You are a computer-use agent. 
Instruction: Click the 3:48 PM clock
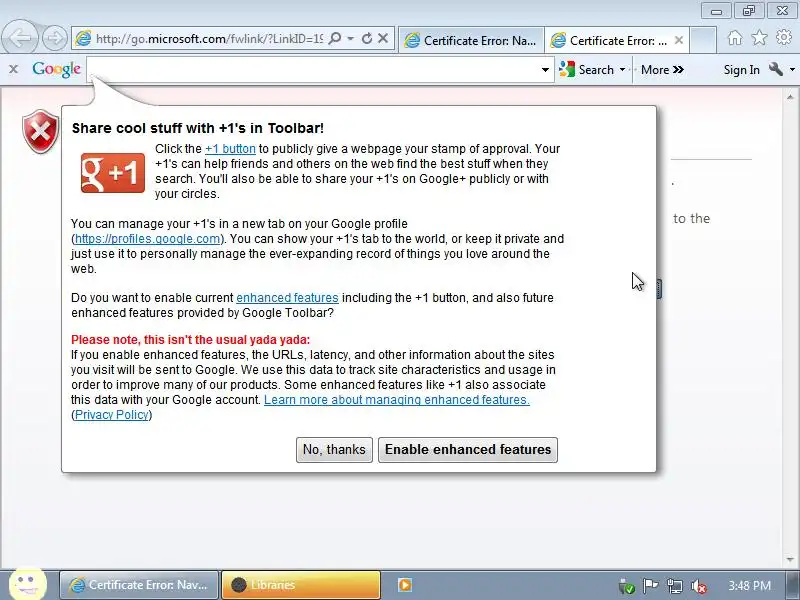click(749, 585)
